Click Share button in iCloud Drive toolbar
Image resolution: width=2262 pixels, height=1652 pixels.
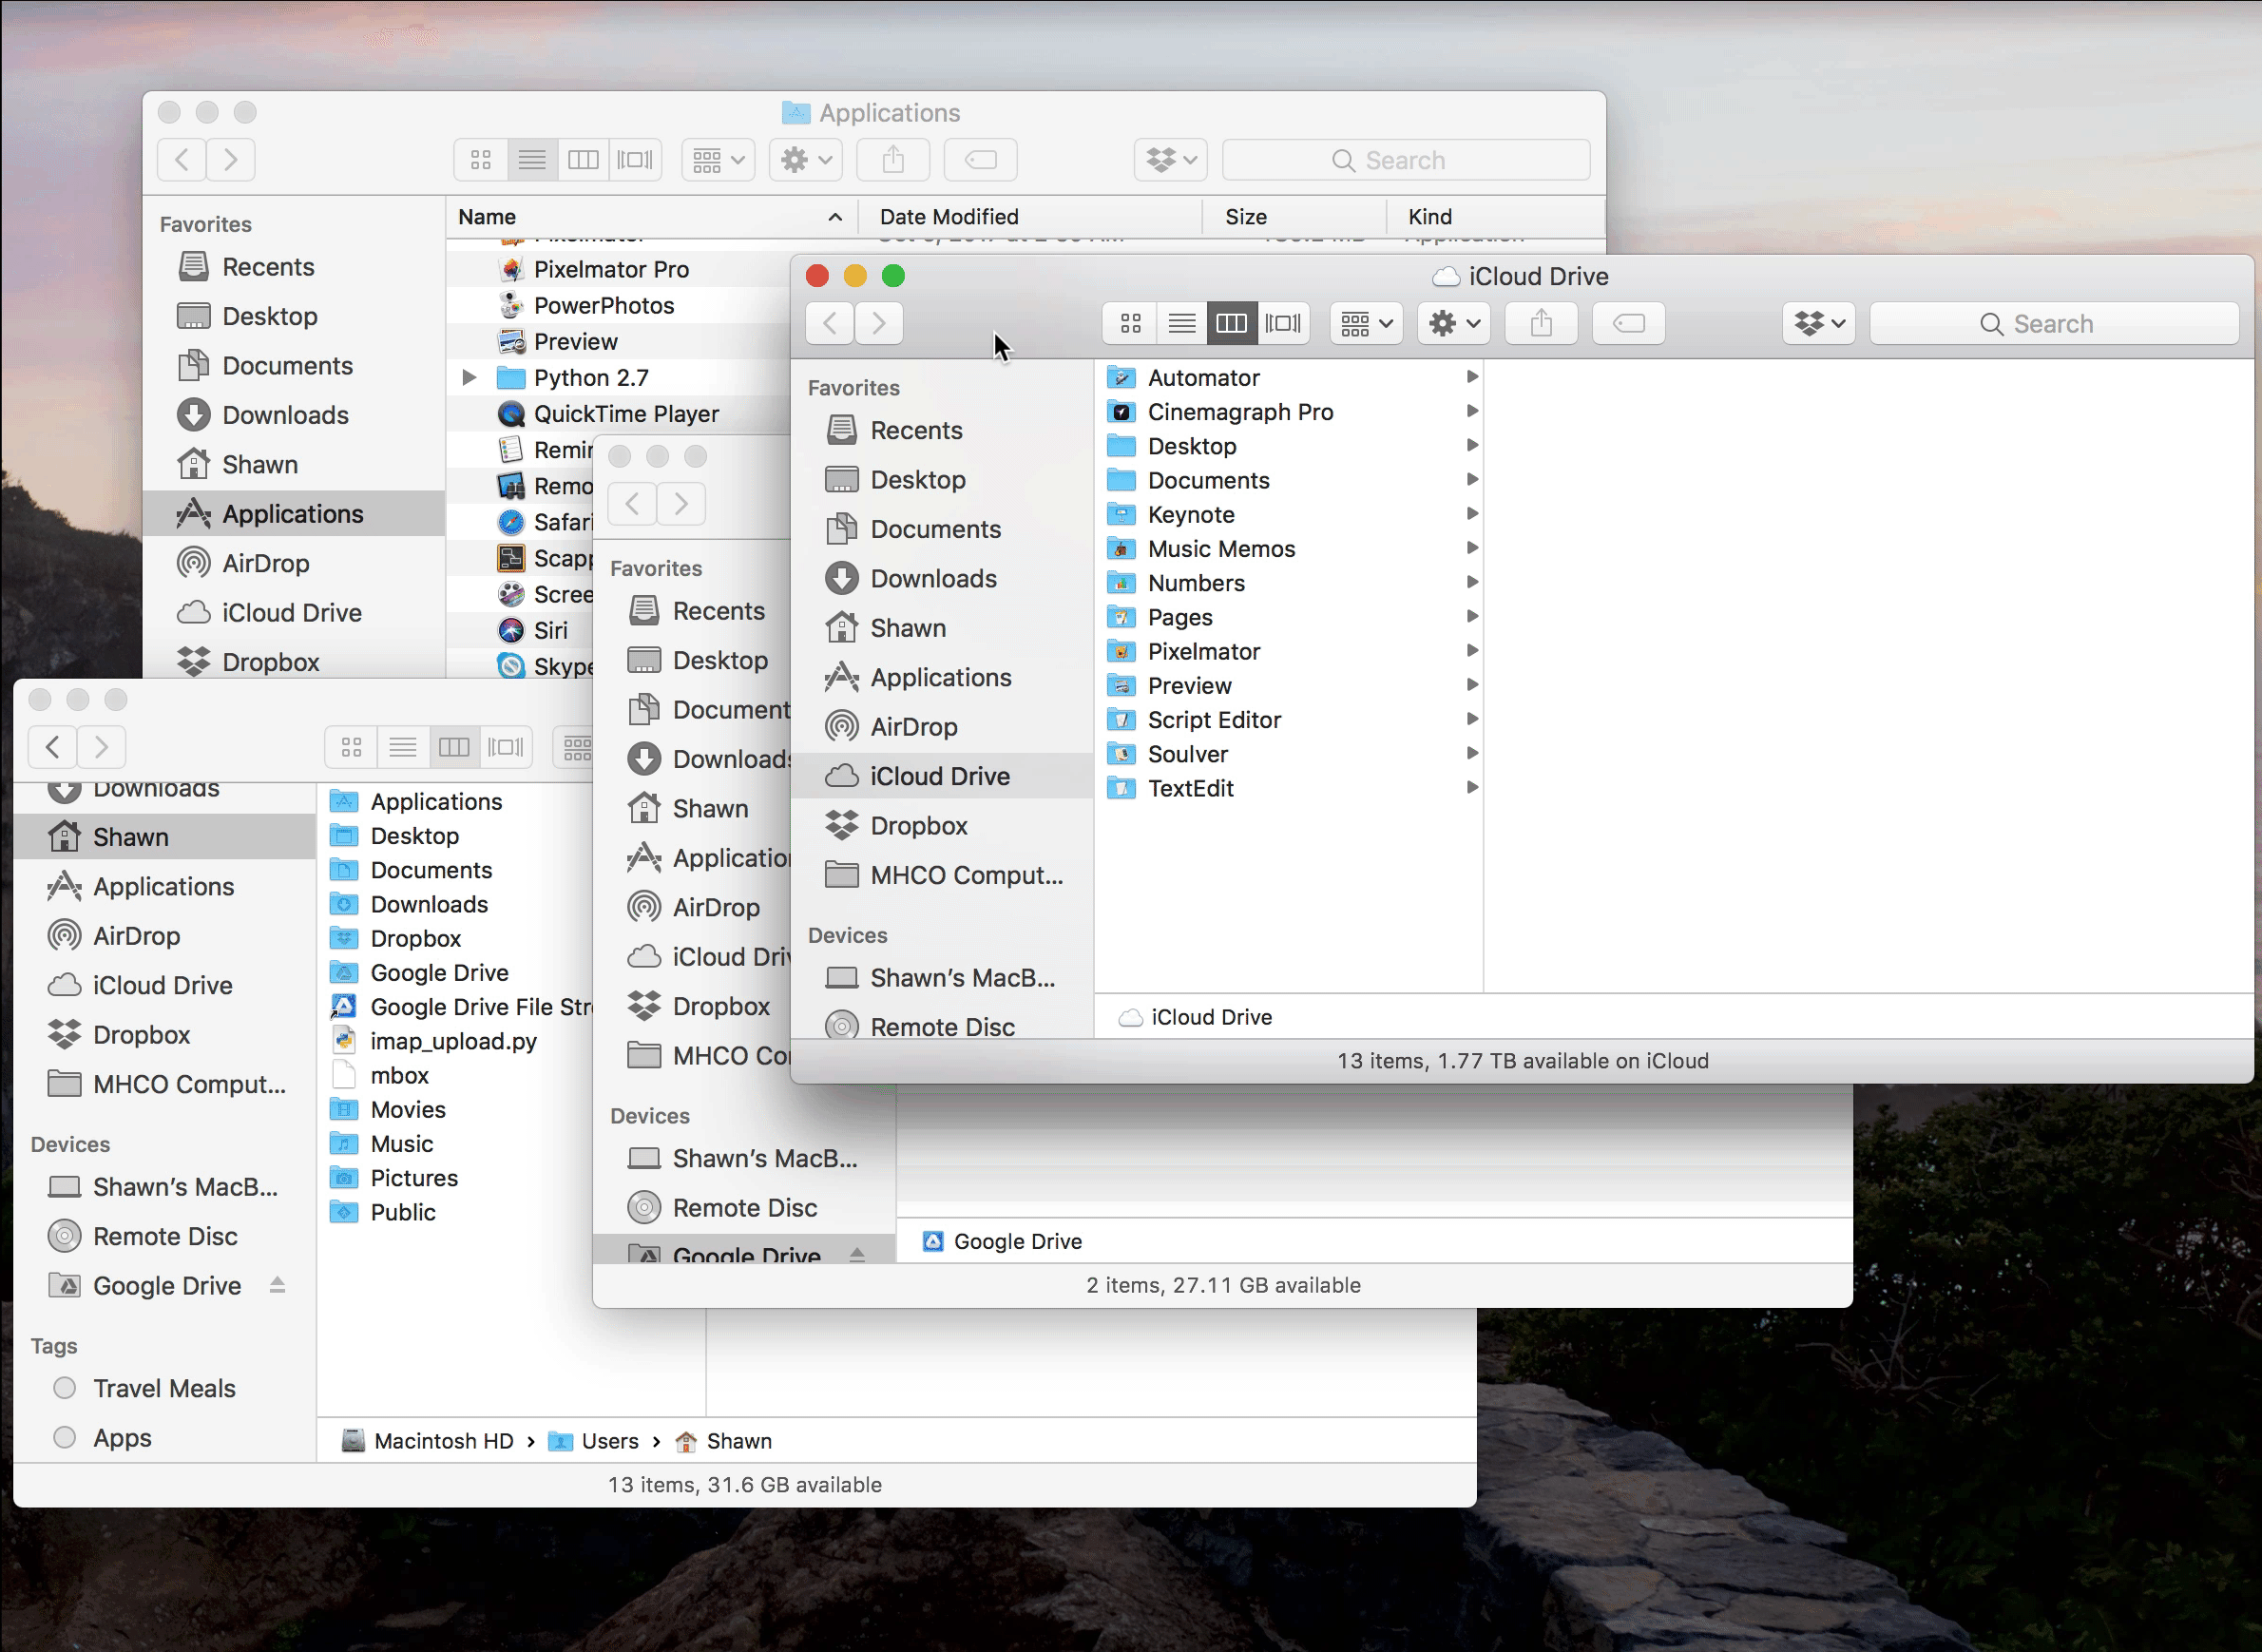click(1541, 323)
